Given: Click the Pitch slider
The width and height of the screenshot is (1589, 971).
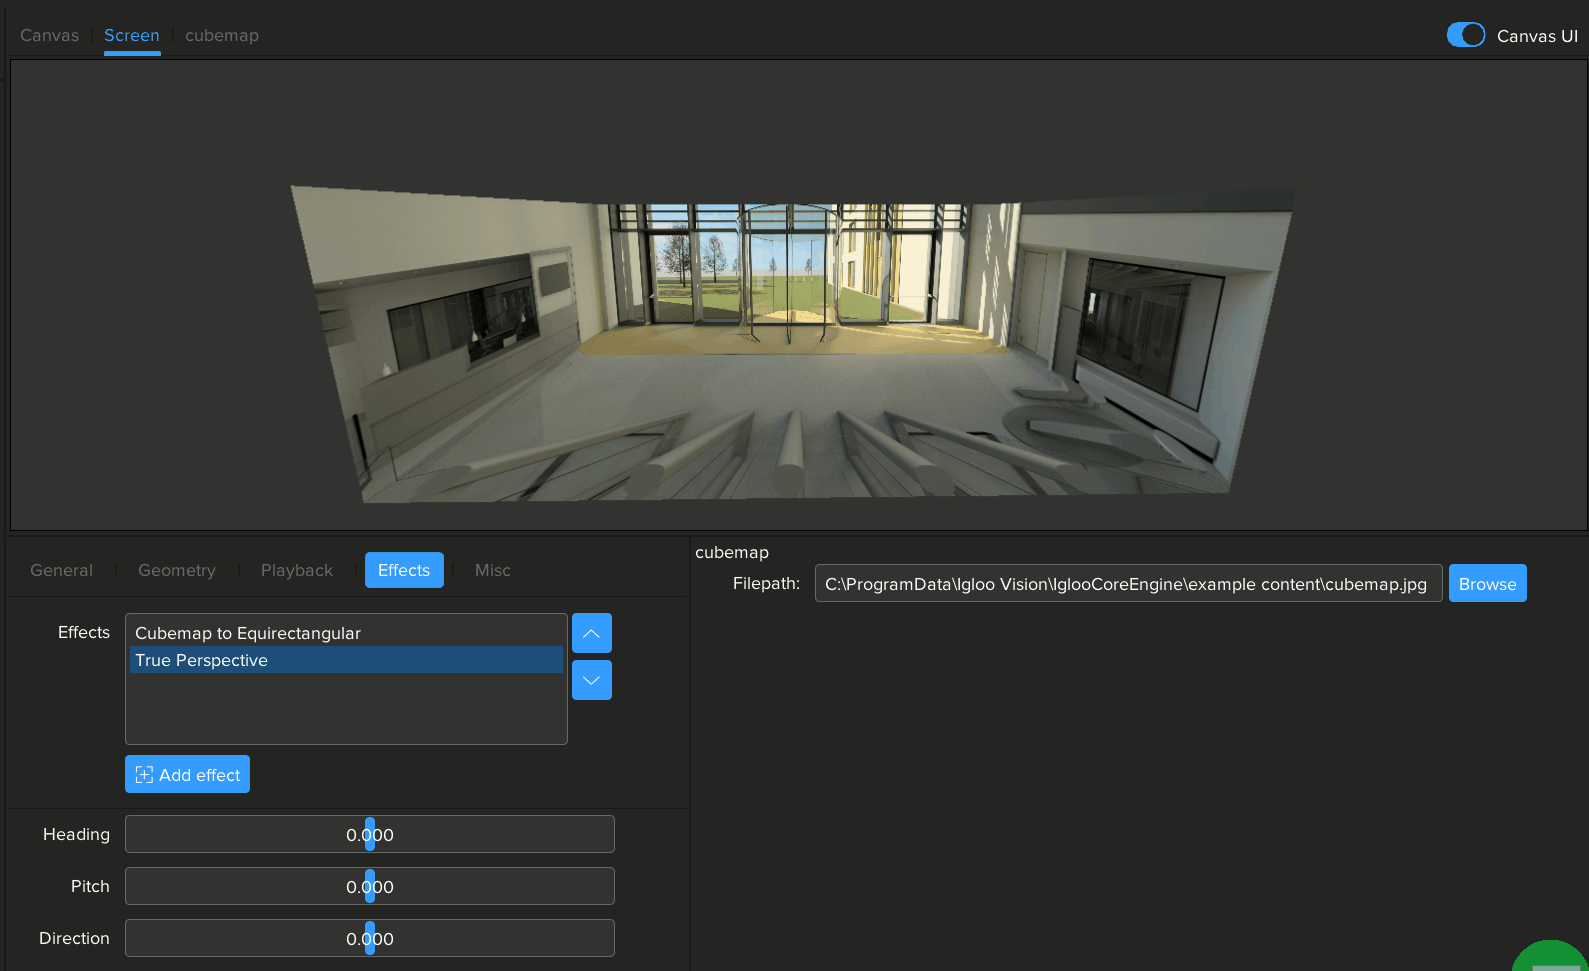Looking at the screenshot, I should coord(369,886).
